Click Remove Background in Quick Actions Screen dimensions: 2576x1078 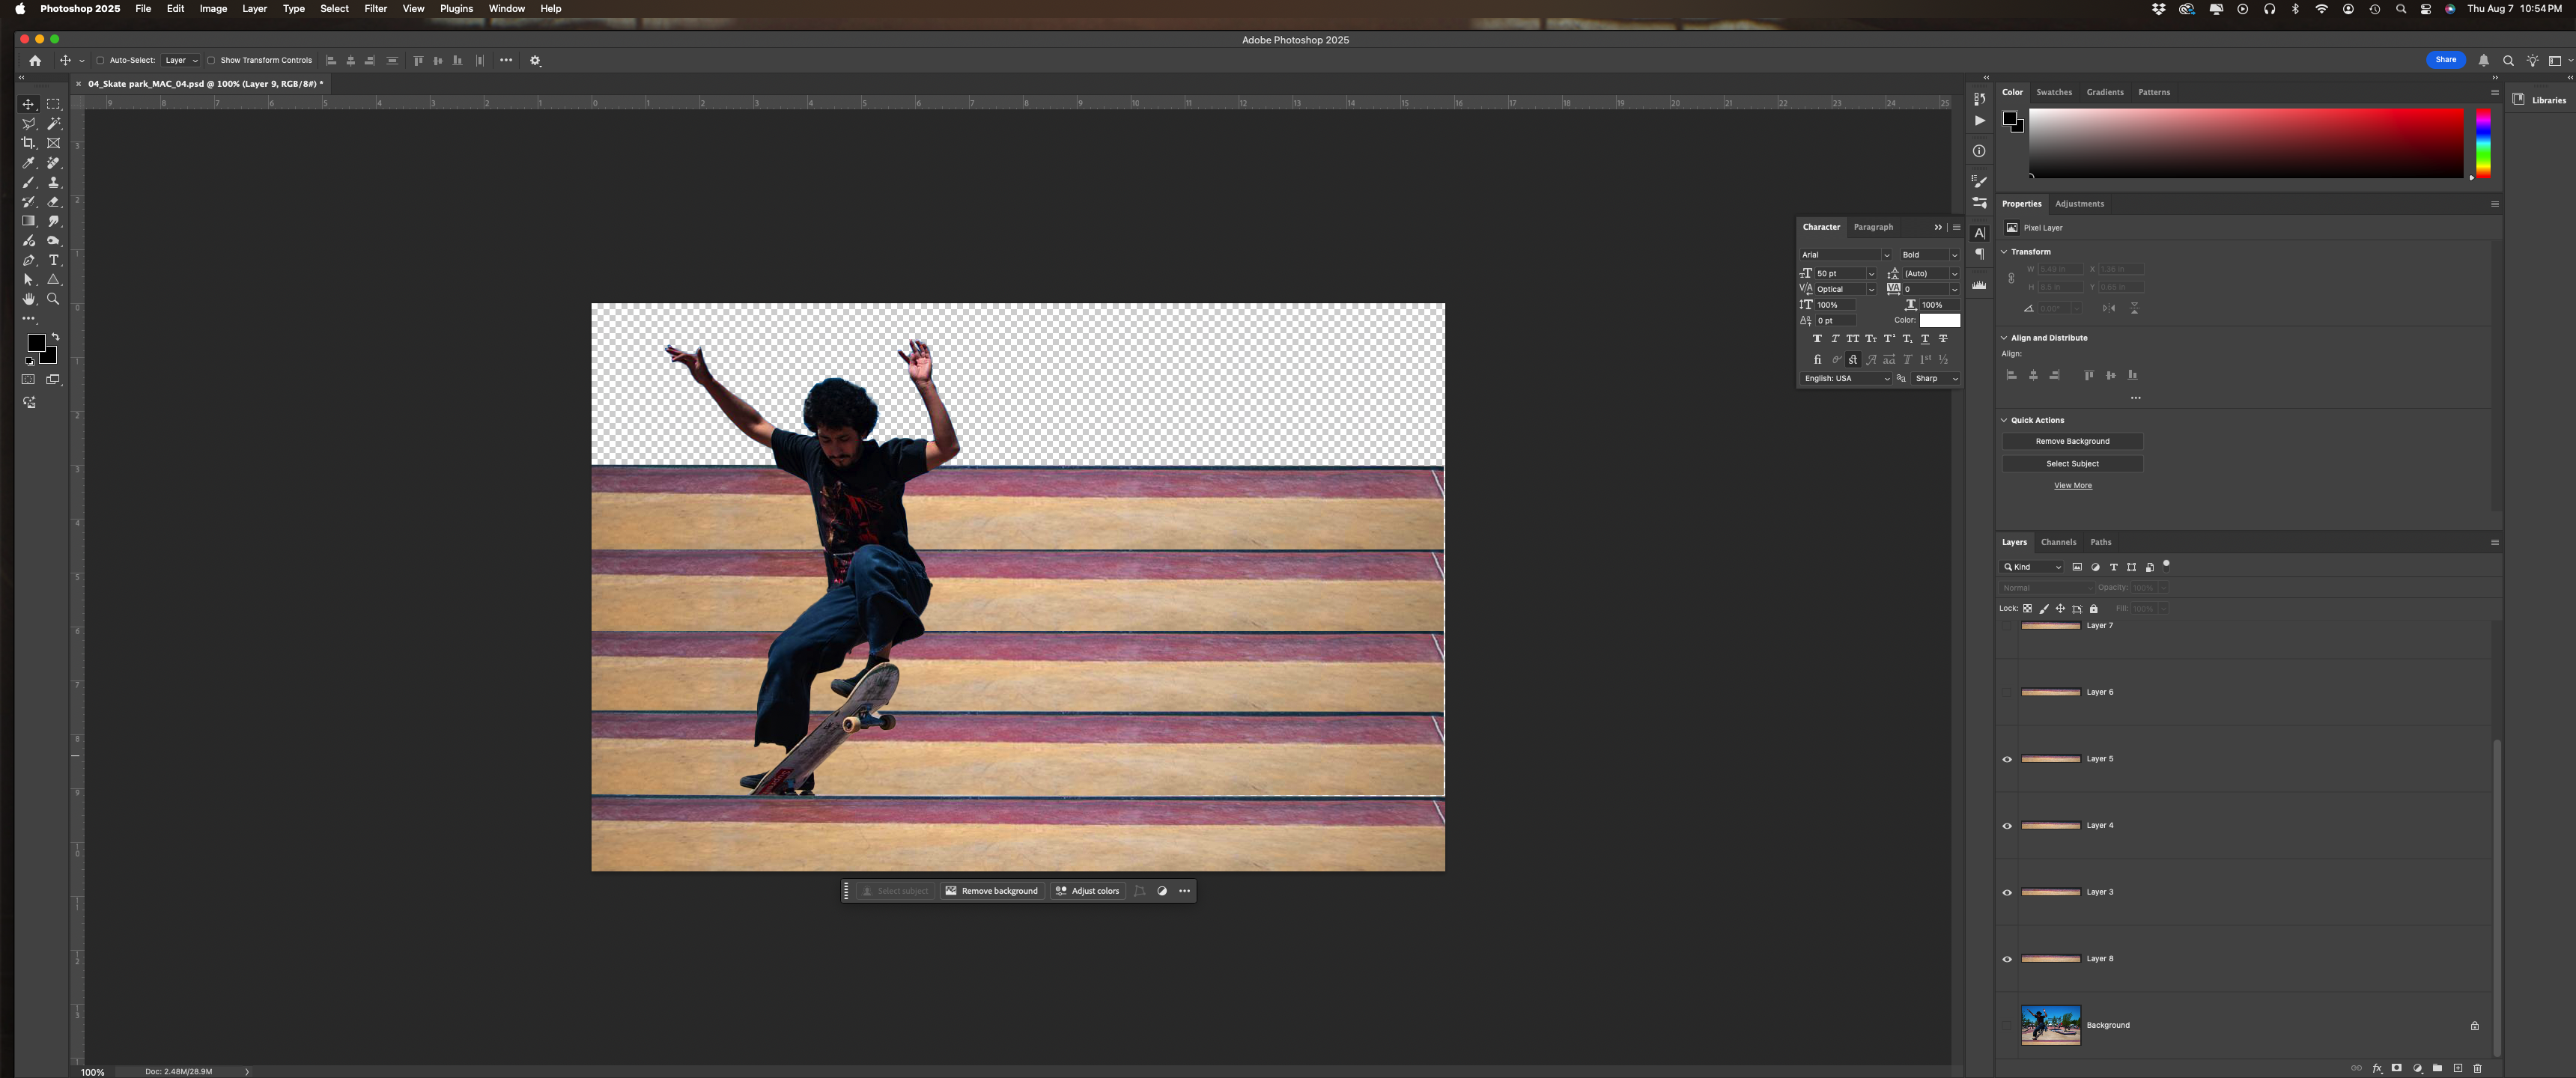pos(2072,441)
